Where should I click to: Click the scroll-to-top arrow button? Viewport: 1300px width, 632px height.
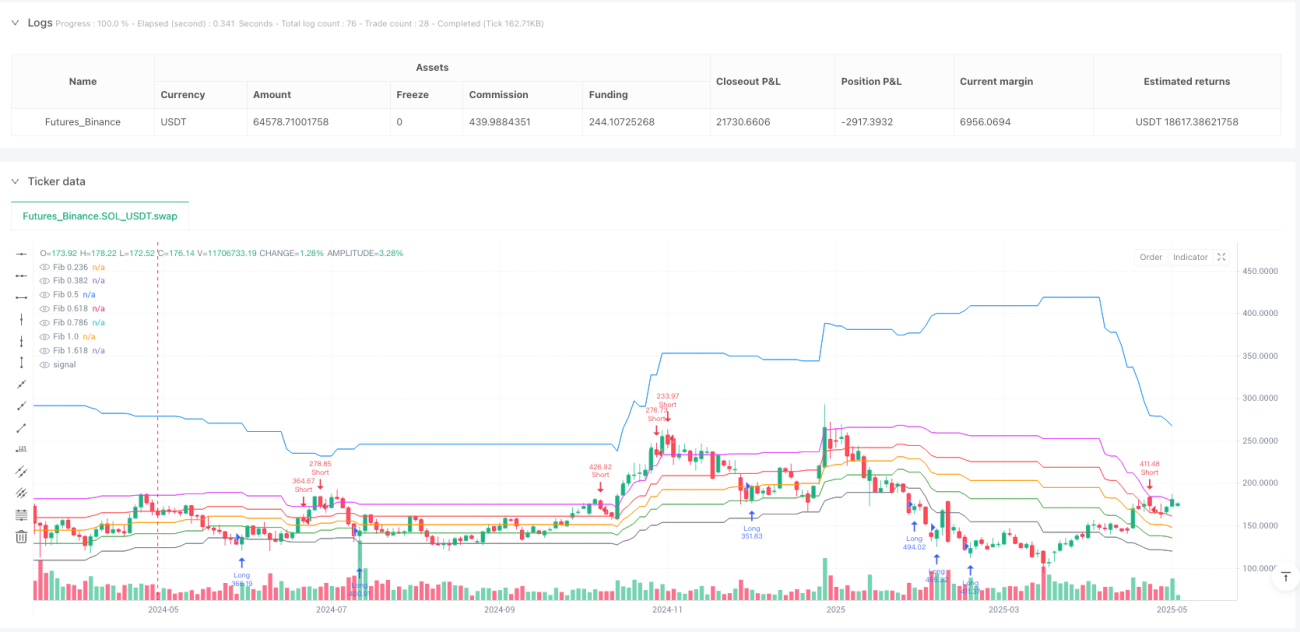pyautogui.click(x=1284, y=577)
